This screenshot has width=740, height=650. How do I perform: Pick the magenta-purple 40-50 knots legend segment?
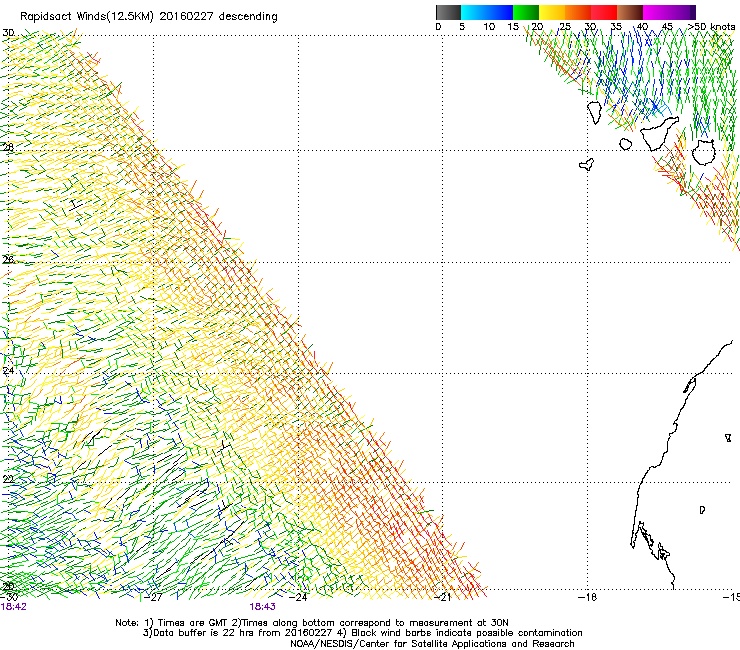coord(669,12)
